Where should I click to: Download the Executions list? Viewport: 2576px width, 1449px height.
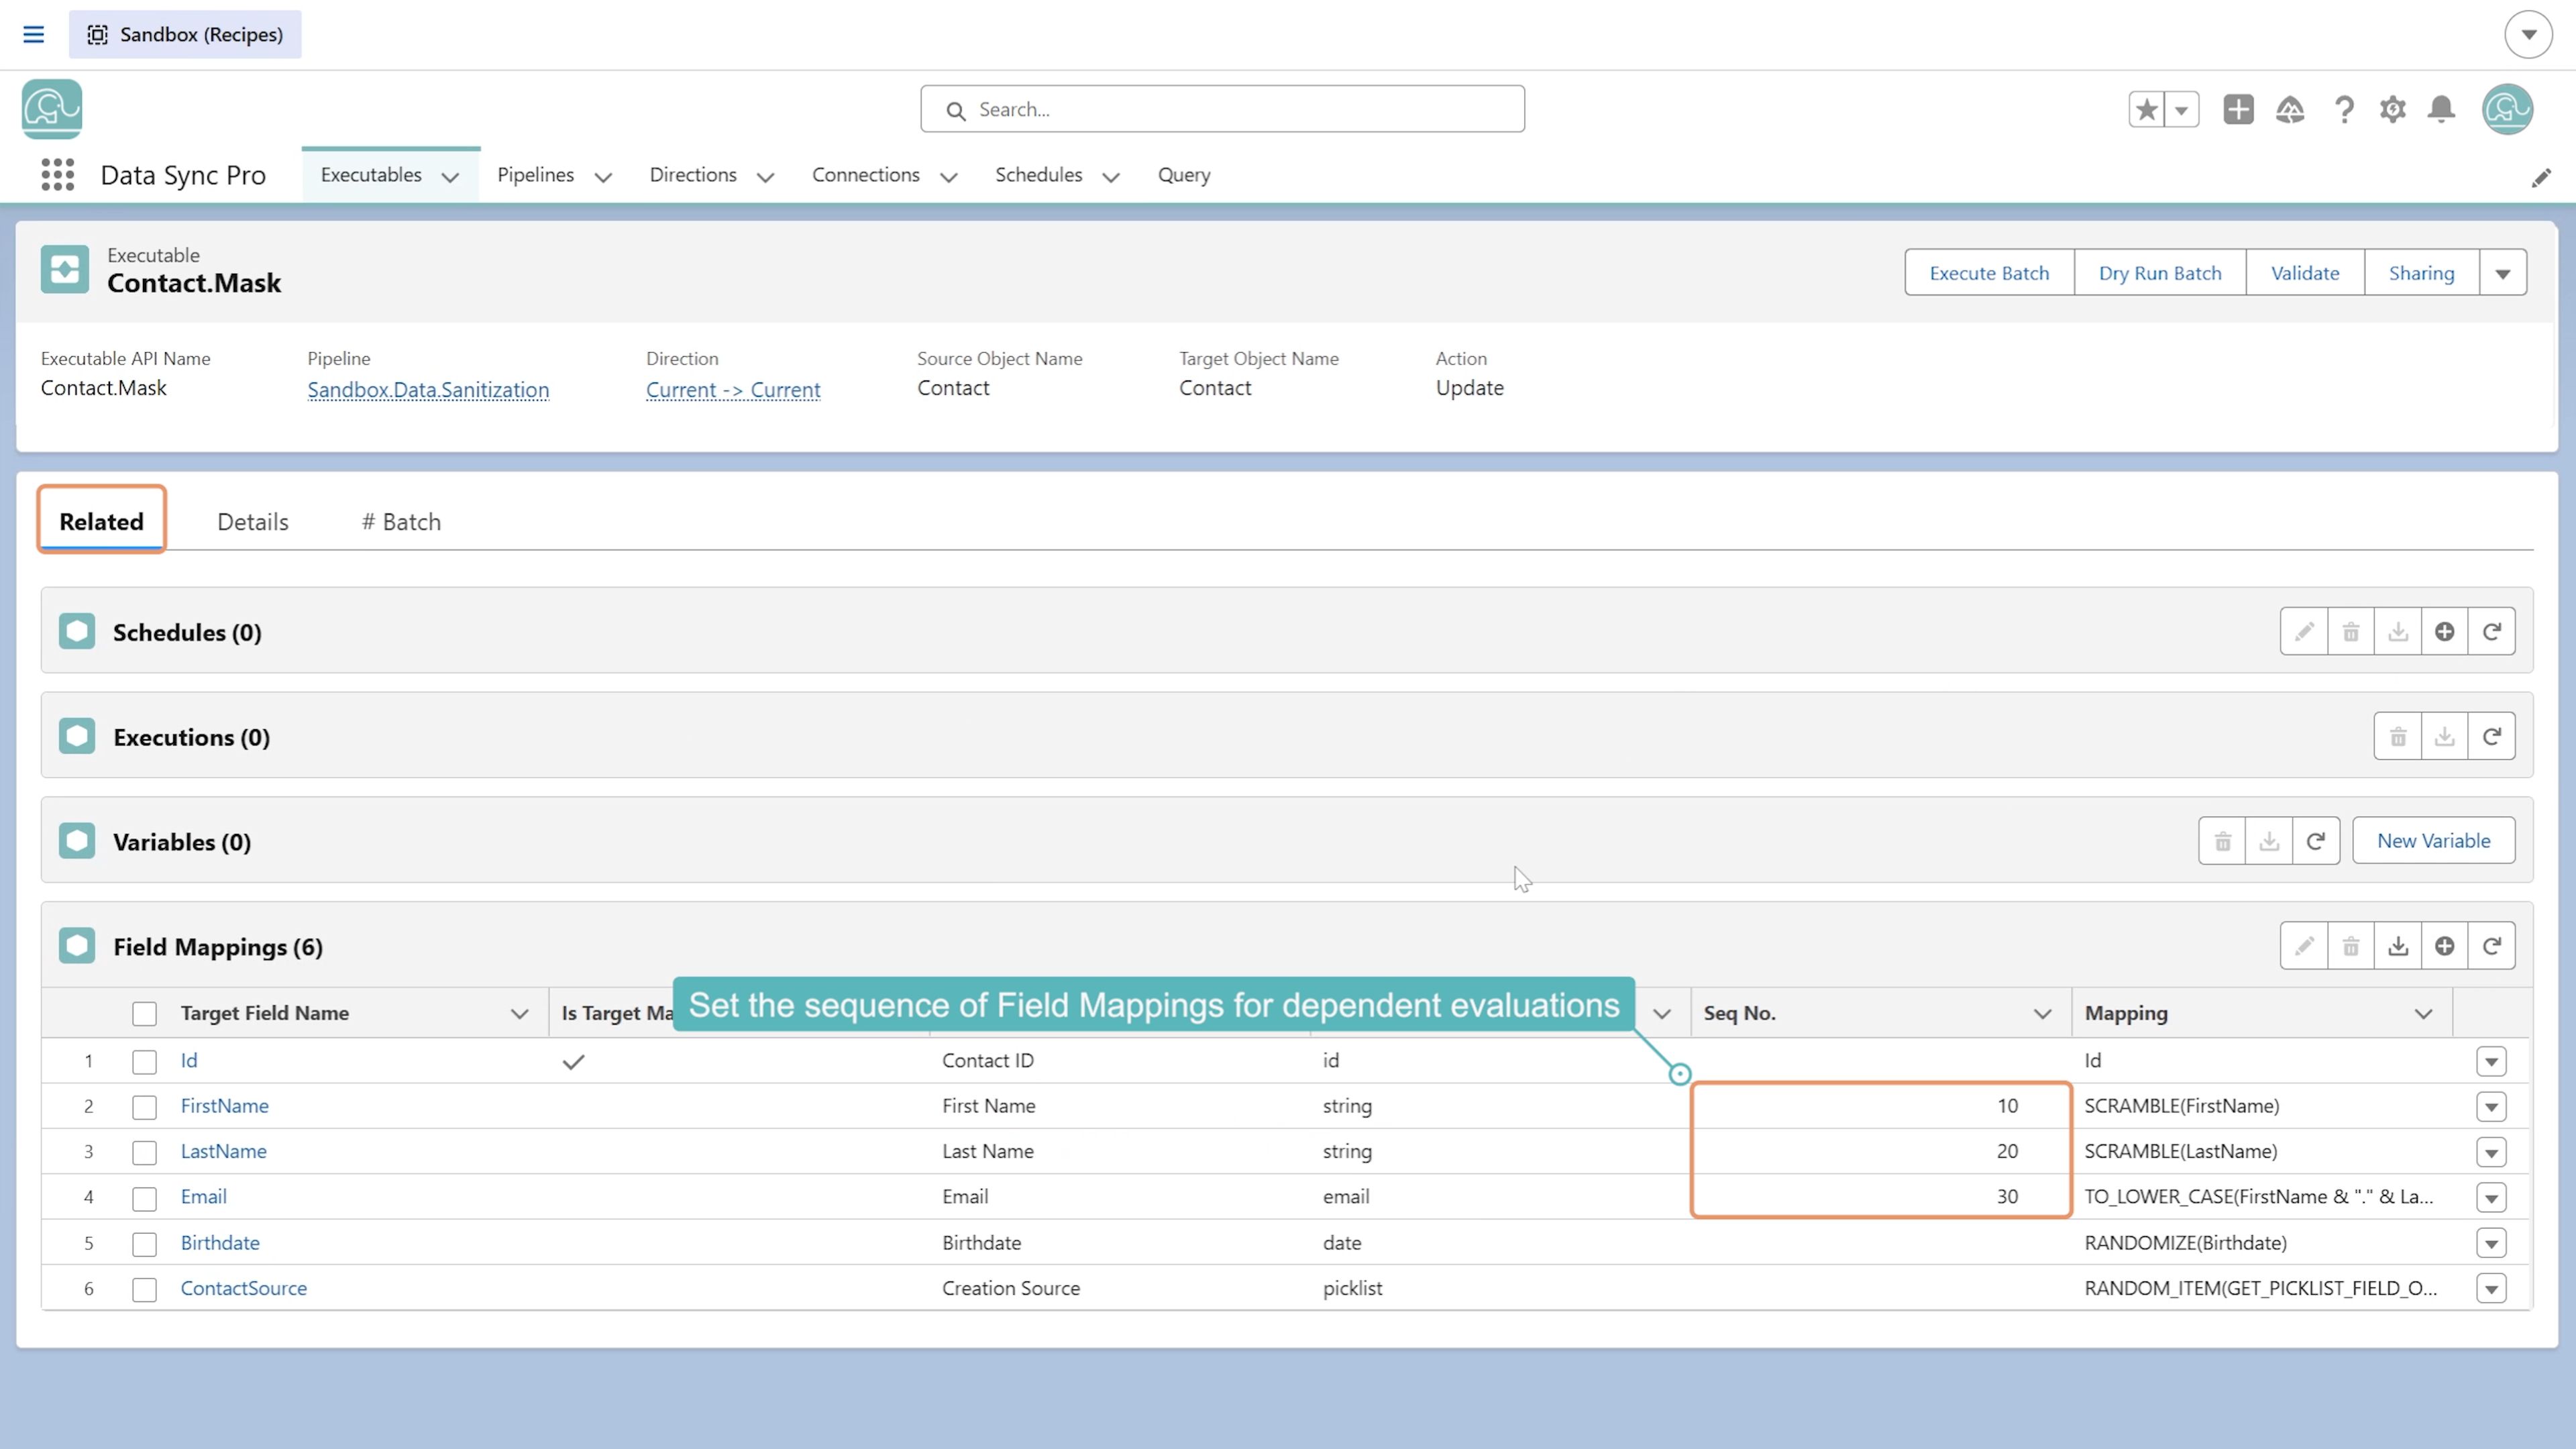tap(2444, 737)
